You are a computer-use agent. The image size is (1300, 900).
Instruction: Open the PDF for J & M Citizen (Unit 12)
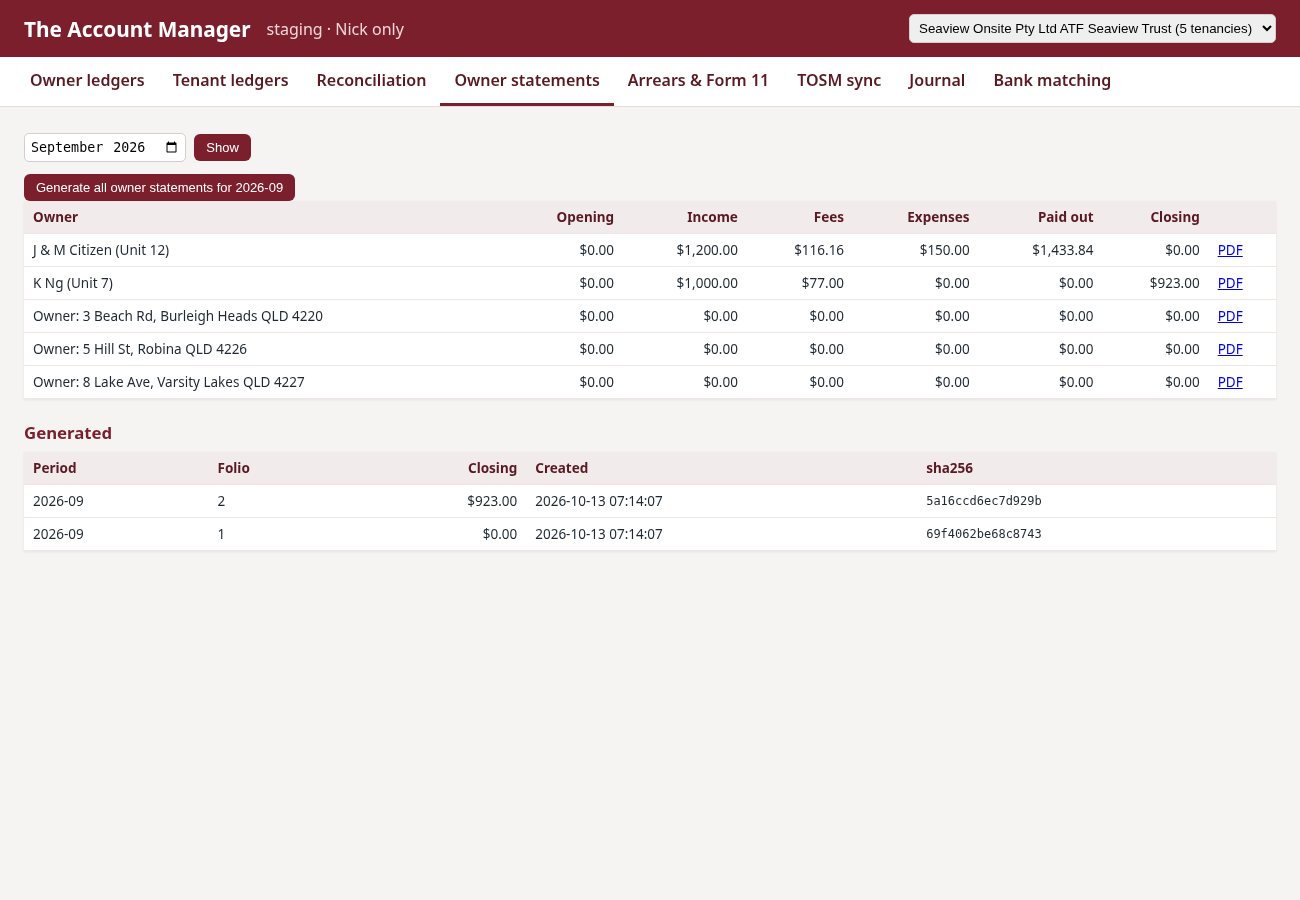tap(1230, 250)
